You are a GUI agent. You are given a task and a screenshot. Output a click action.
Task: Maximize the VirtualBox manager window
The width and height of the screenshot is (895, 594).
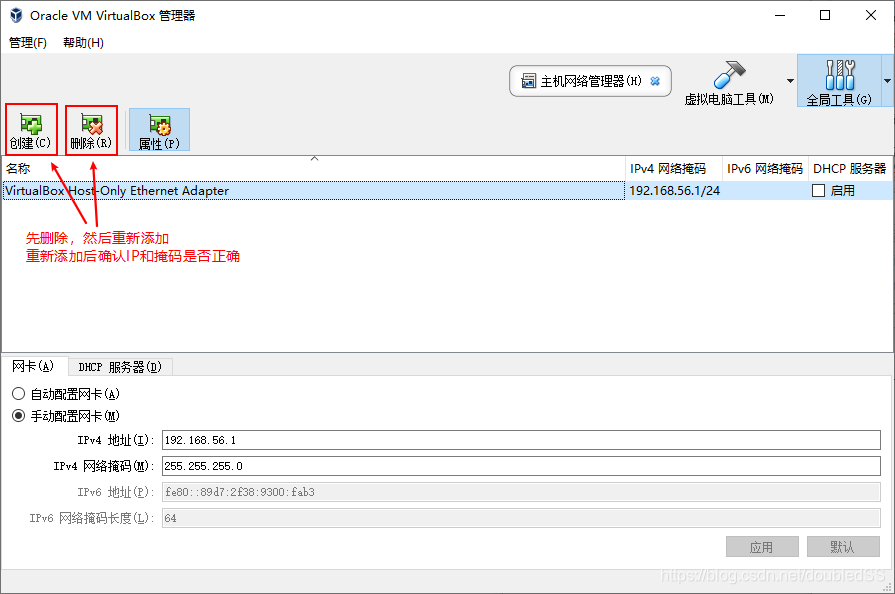tap(825, 15)
